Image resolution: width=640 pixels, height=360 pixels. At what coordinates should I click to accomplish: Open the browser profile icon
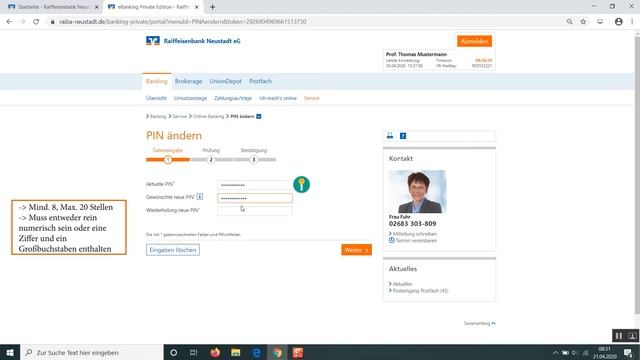pyautogui.click(x=618, y=22)
